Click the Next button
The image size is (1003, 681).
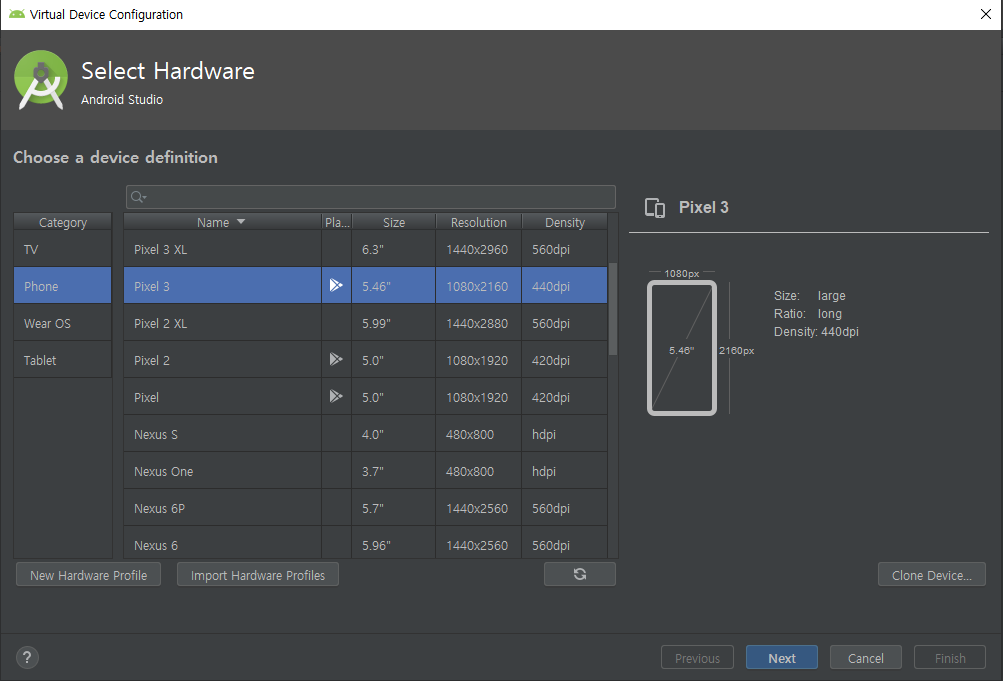click(x=782, y=657)
